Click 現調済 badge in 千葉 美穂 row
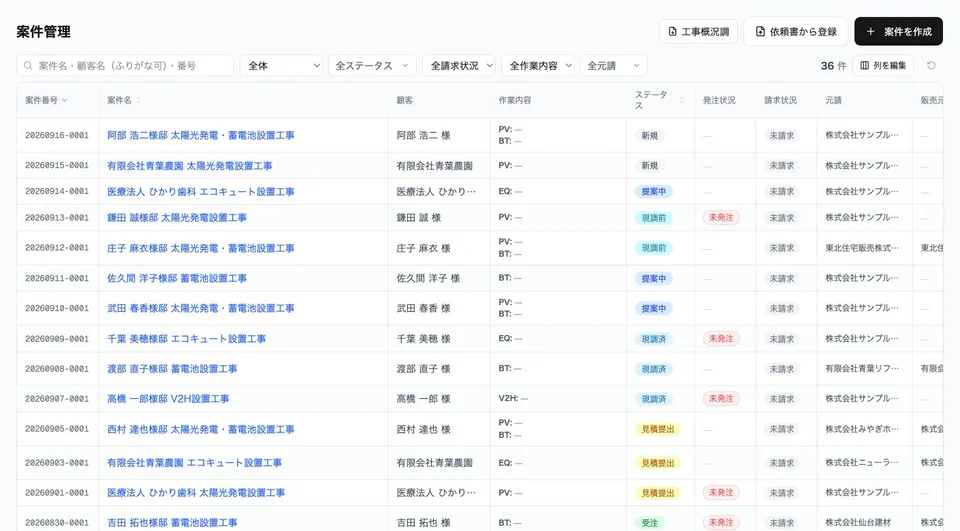The height and width of the screenshot is (531, 960). [654, 339]
